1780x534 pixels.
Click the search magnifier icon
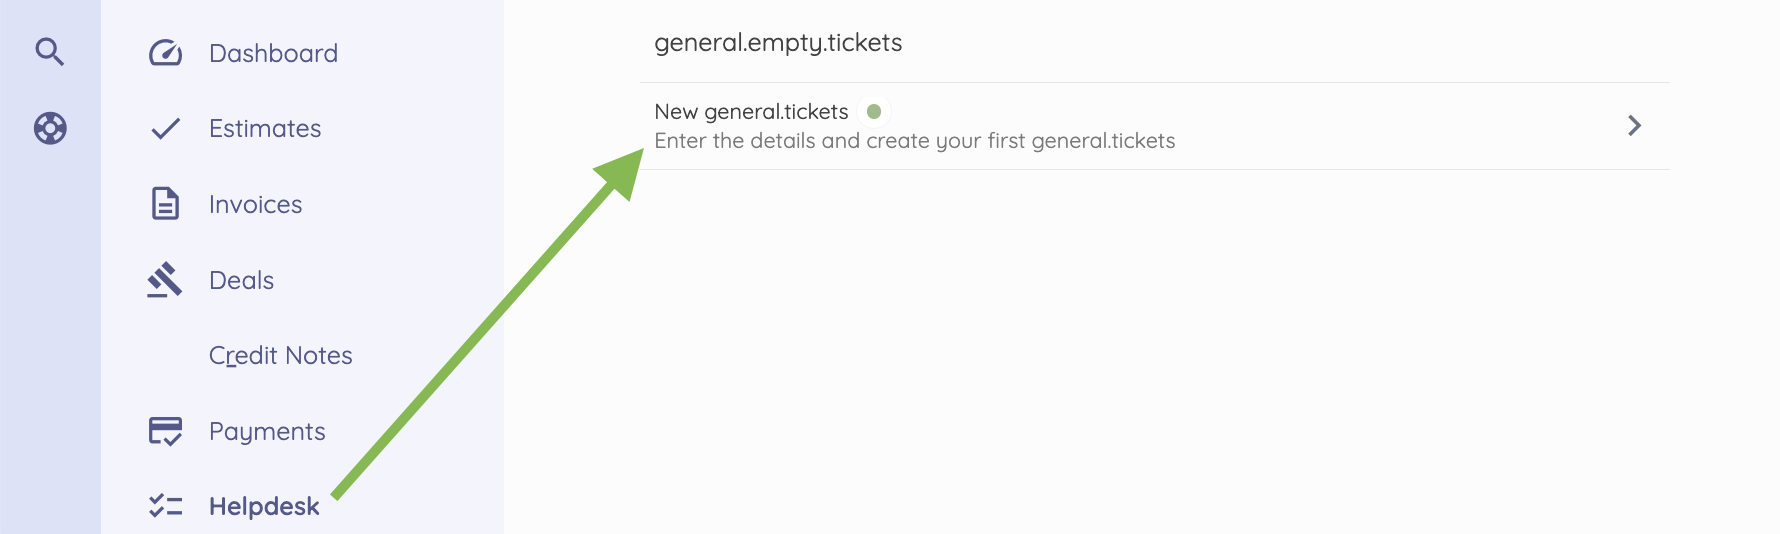click(x=50, y=51)
